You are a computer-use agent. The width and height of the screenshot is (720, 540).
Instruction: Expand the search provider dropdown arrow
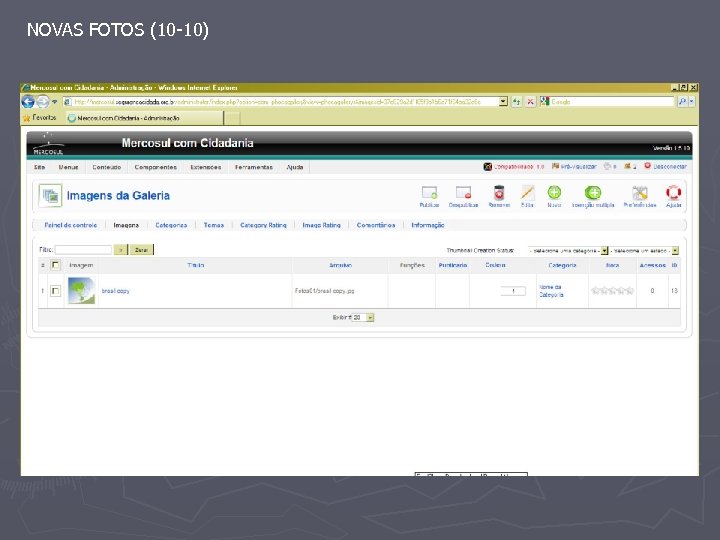[x=692, y=101]
